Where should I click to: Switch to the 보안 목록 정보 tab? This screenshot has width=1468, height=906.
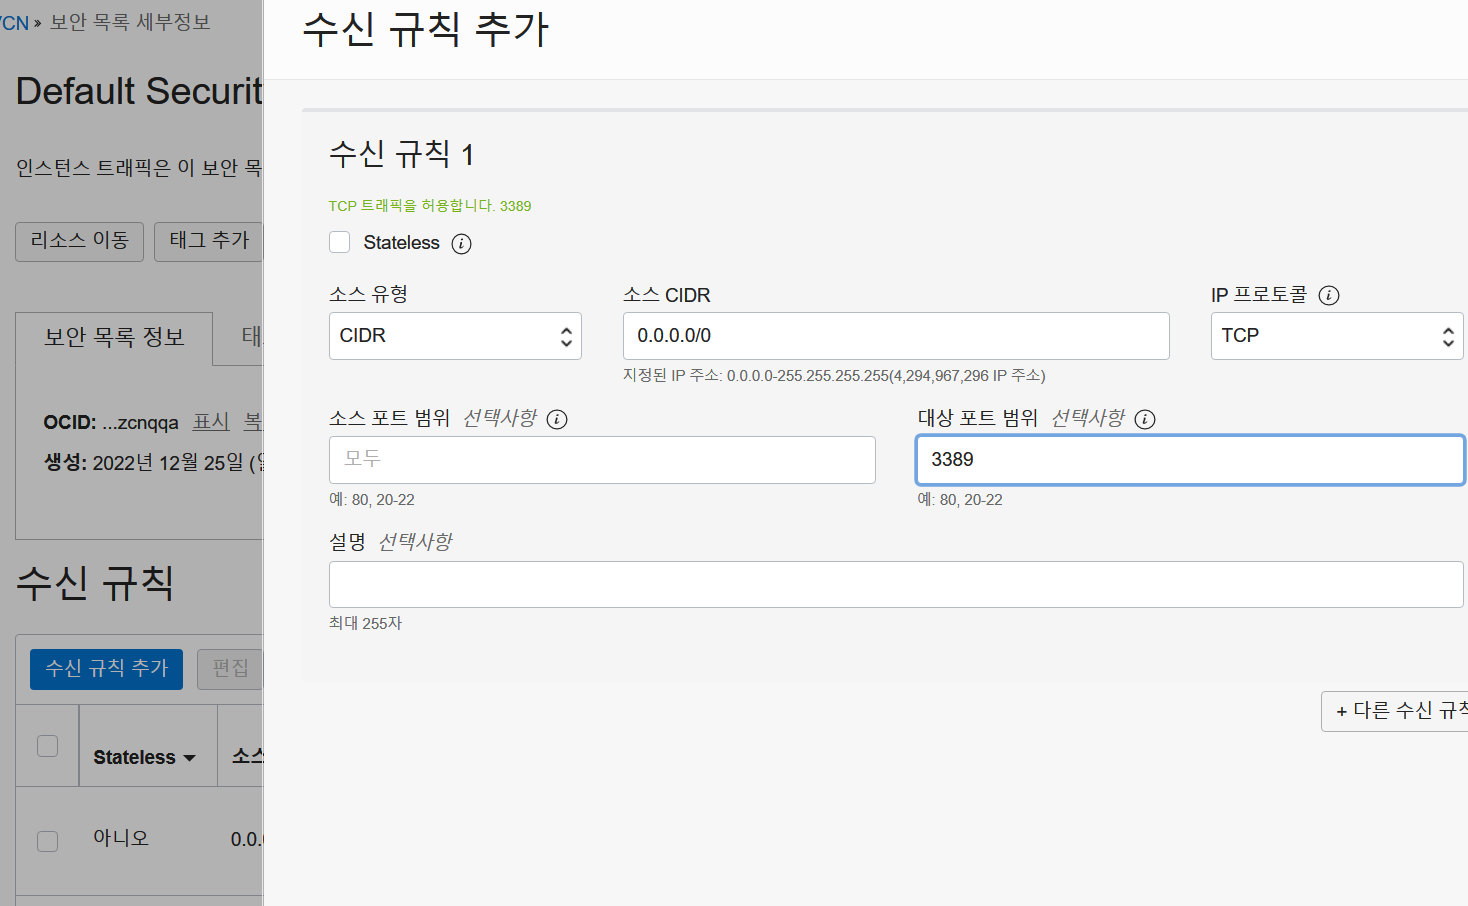(x=114, y=338)
